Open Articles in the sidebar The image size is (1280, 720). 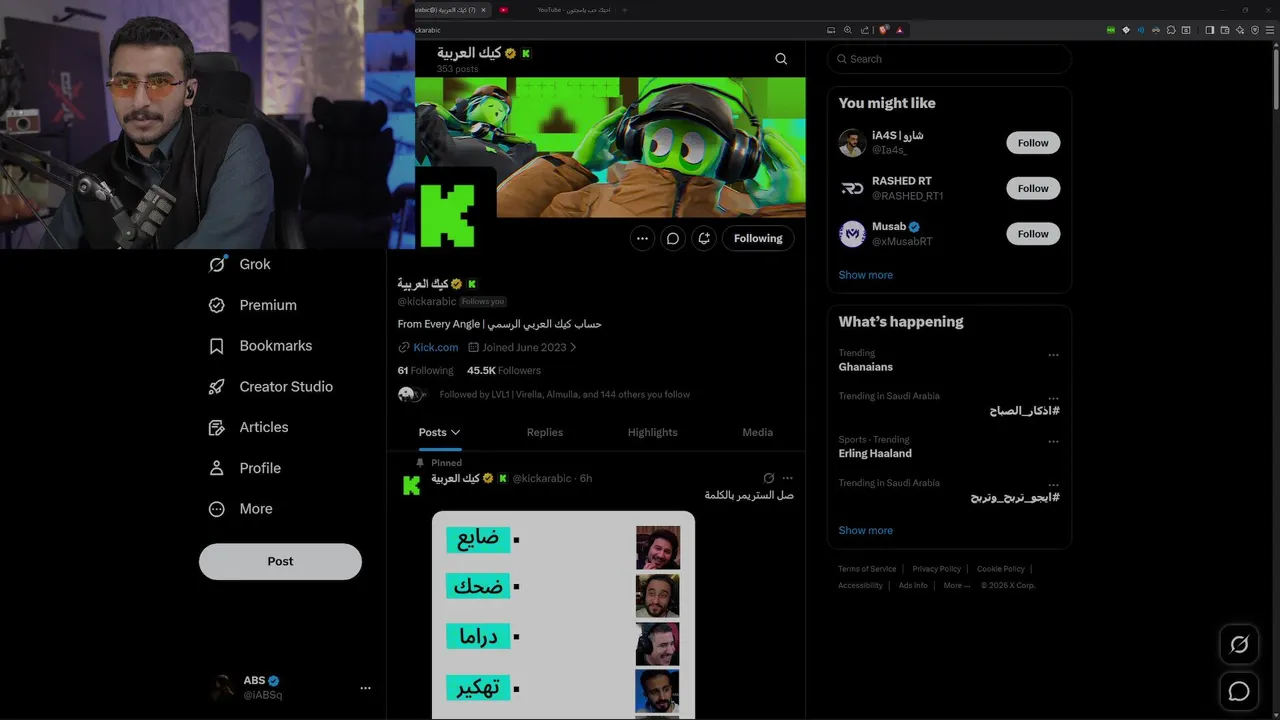(248, 427)
